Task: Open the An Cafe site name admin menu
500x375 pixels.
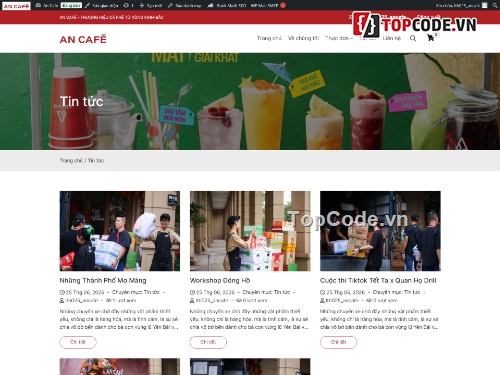Action: point(47,5)
